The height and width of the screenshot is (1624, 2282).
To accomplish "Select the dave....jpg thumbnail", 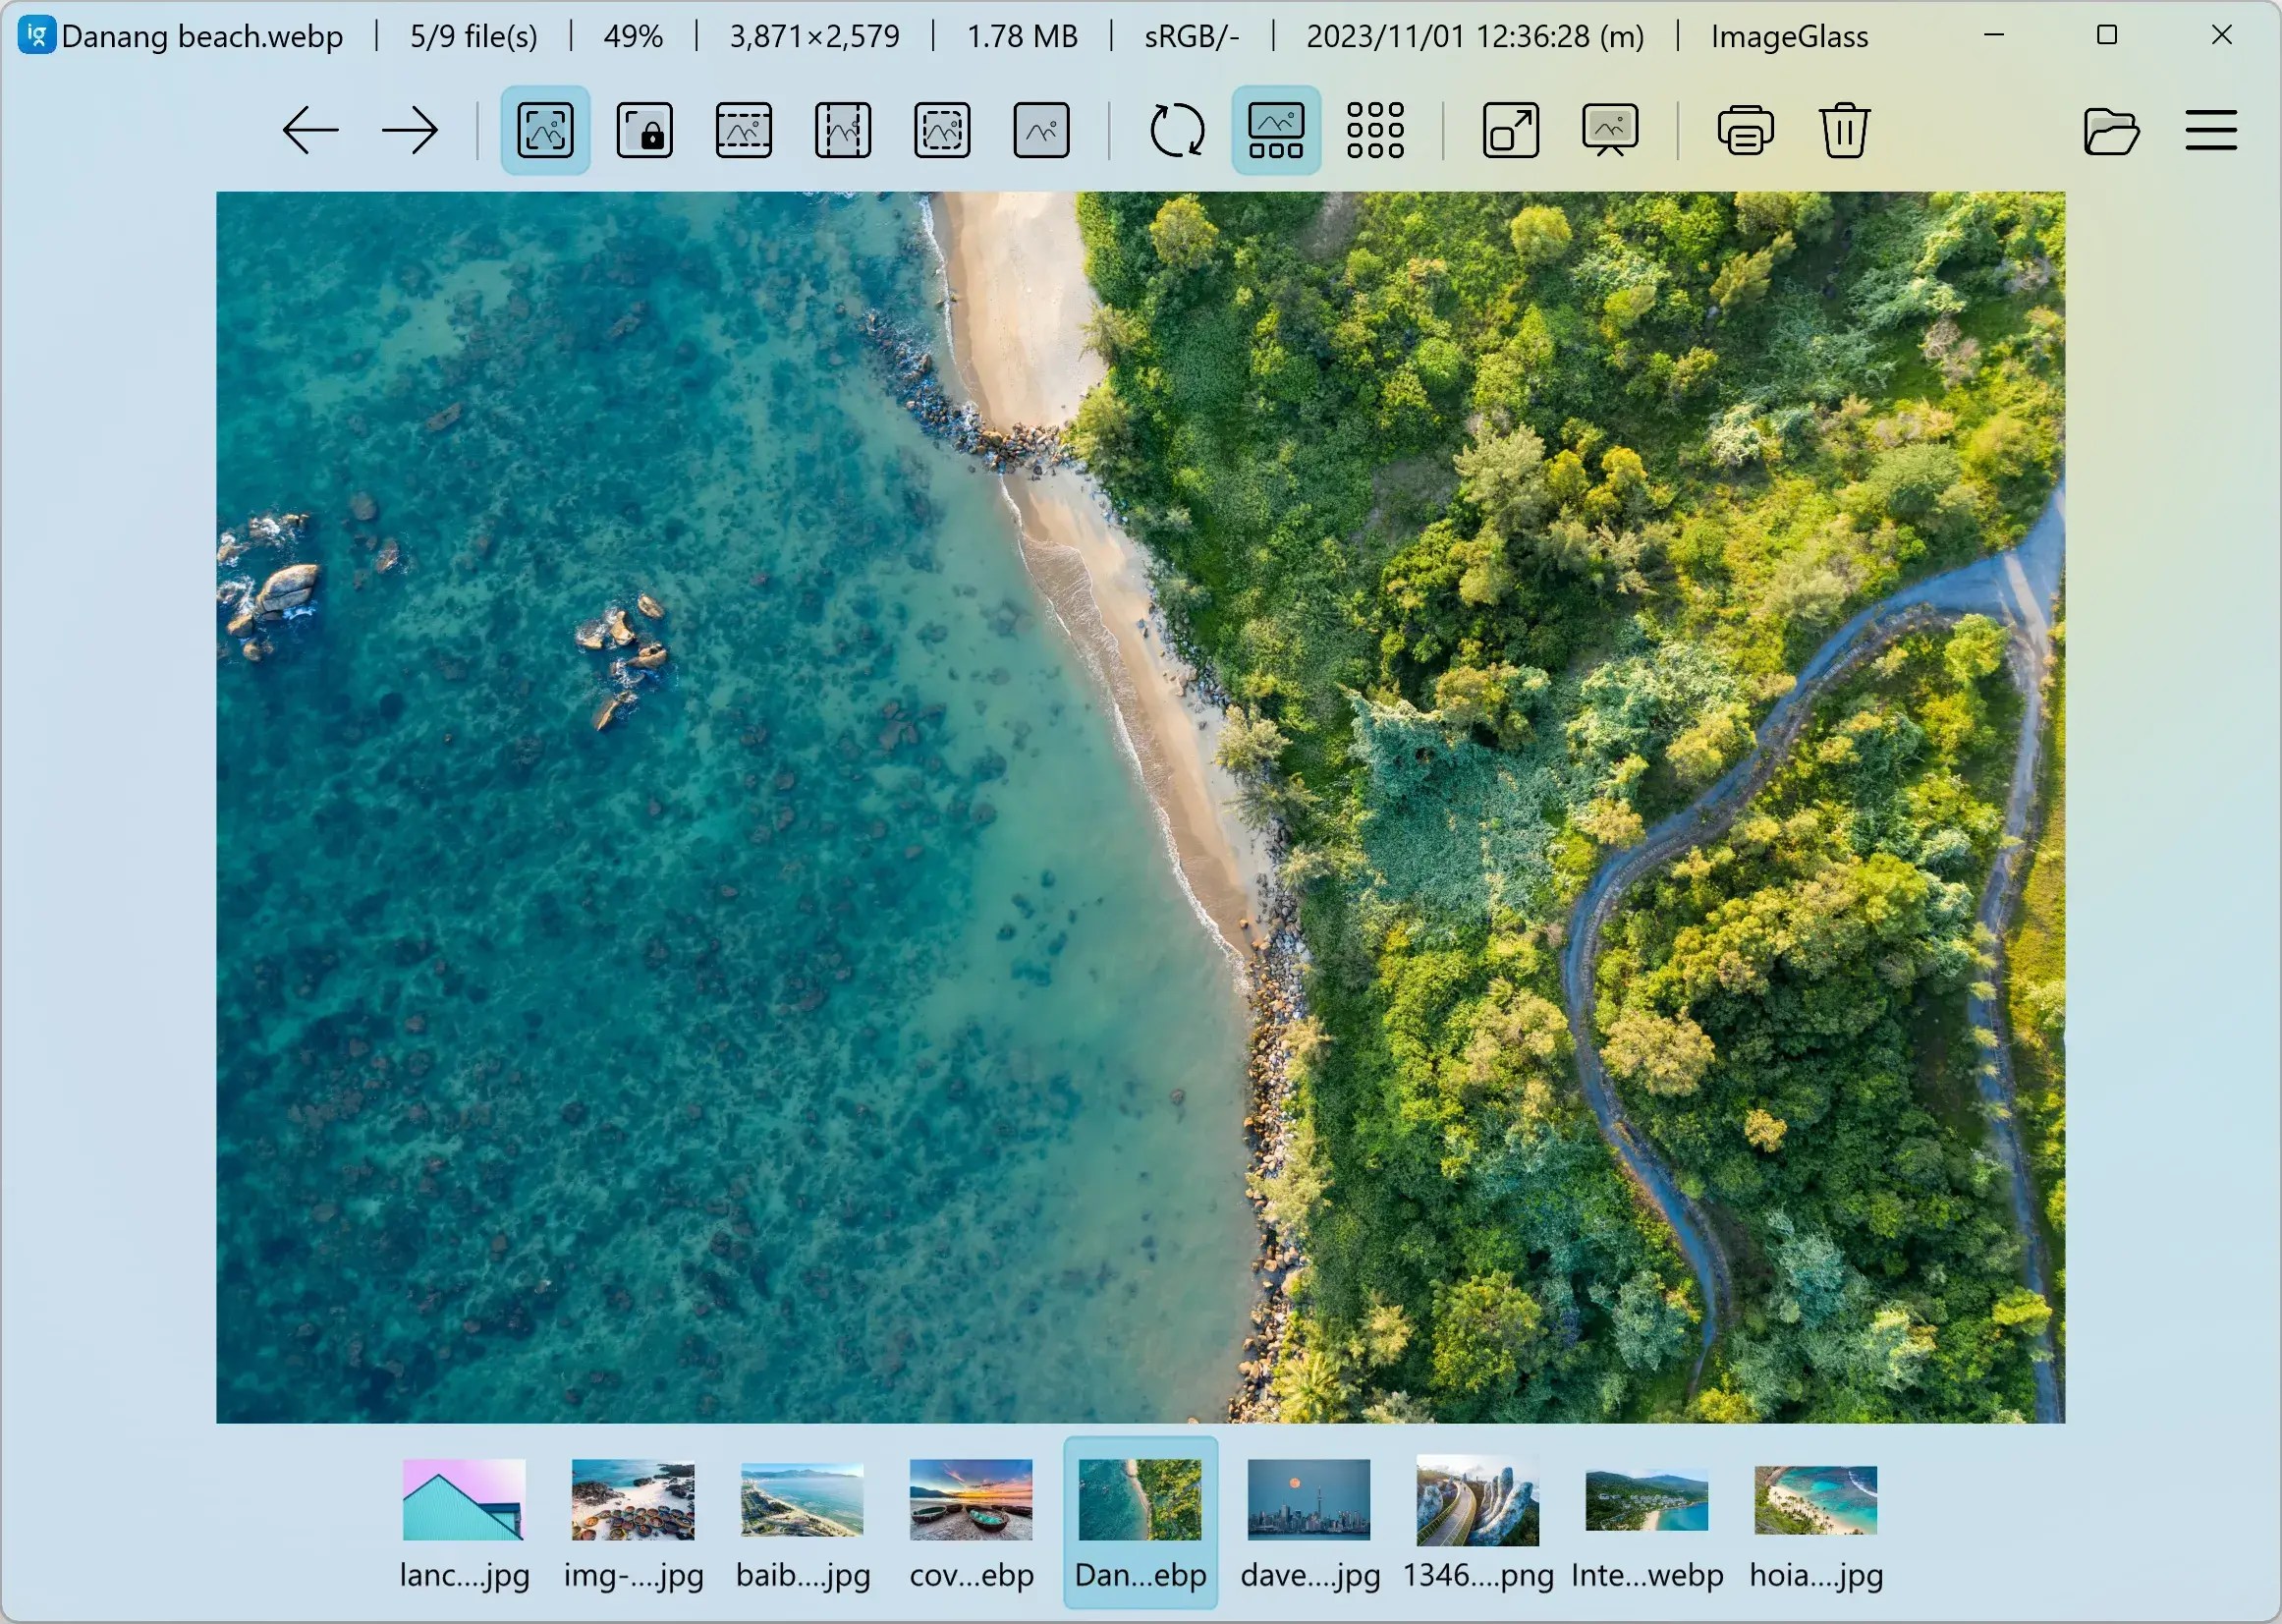I will point(1309,1501).
